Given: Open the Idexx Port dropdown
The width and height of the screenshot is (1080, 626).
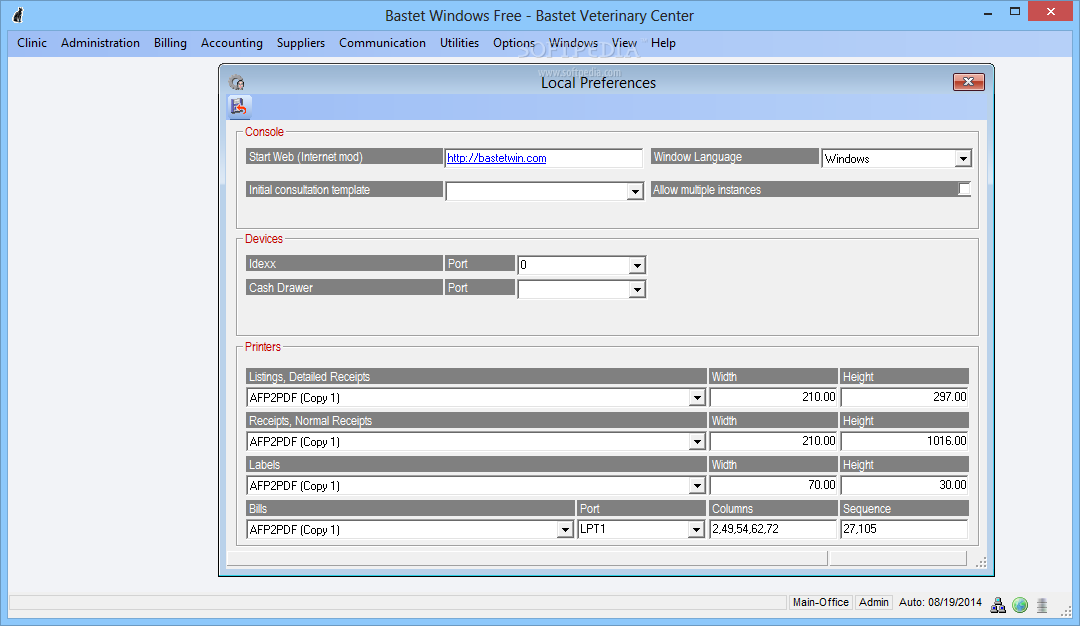Looking at the screenshot, I should point(637,265).
